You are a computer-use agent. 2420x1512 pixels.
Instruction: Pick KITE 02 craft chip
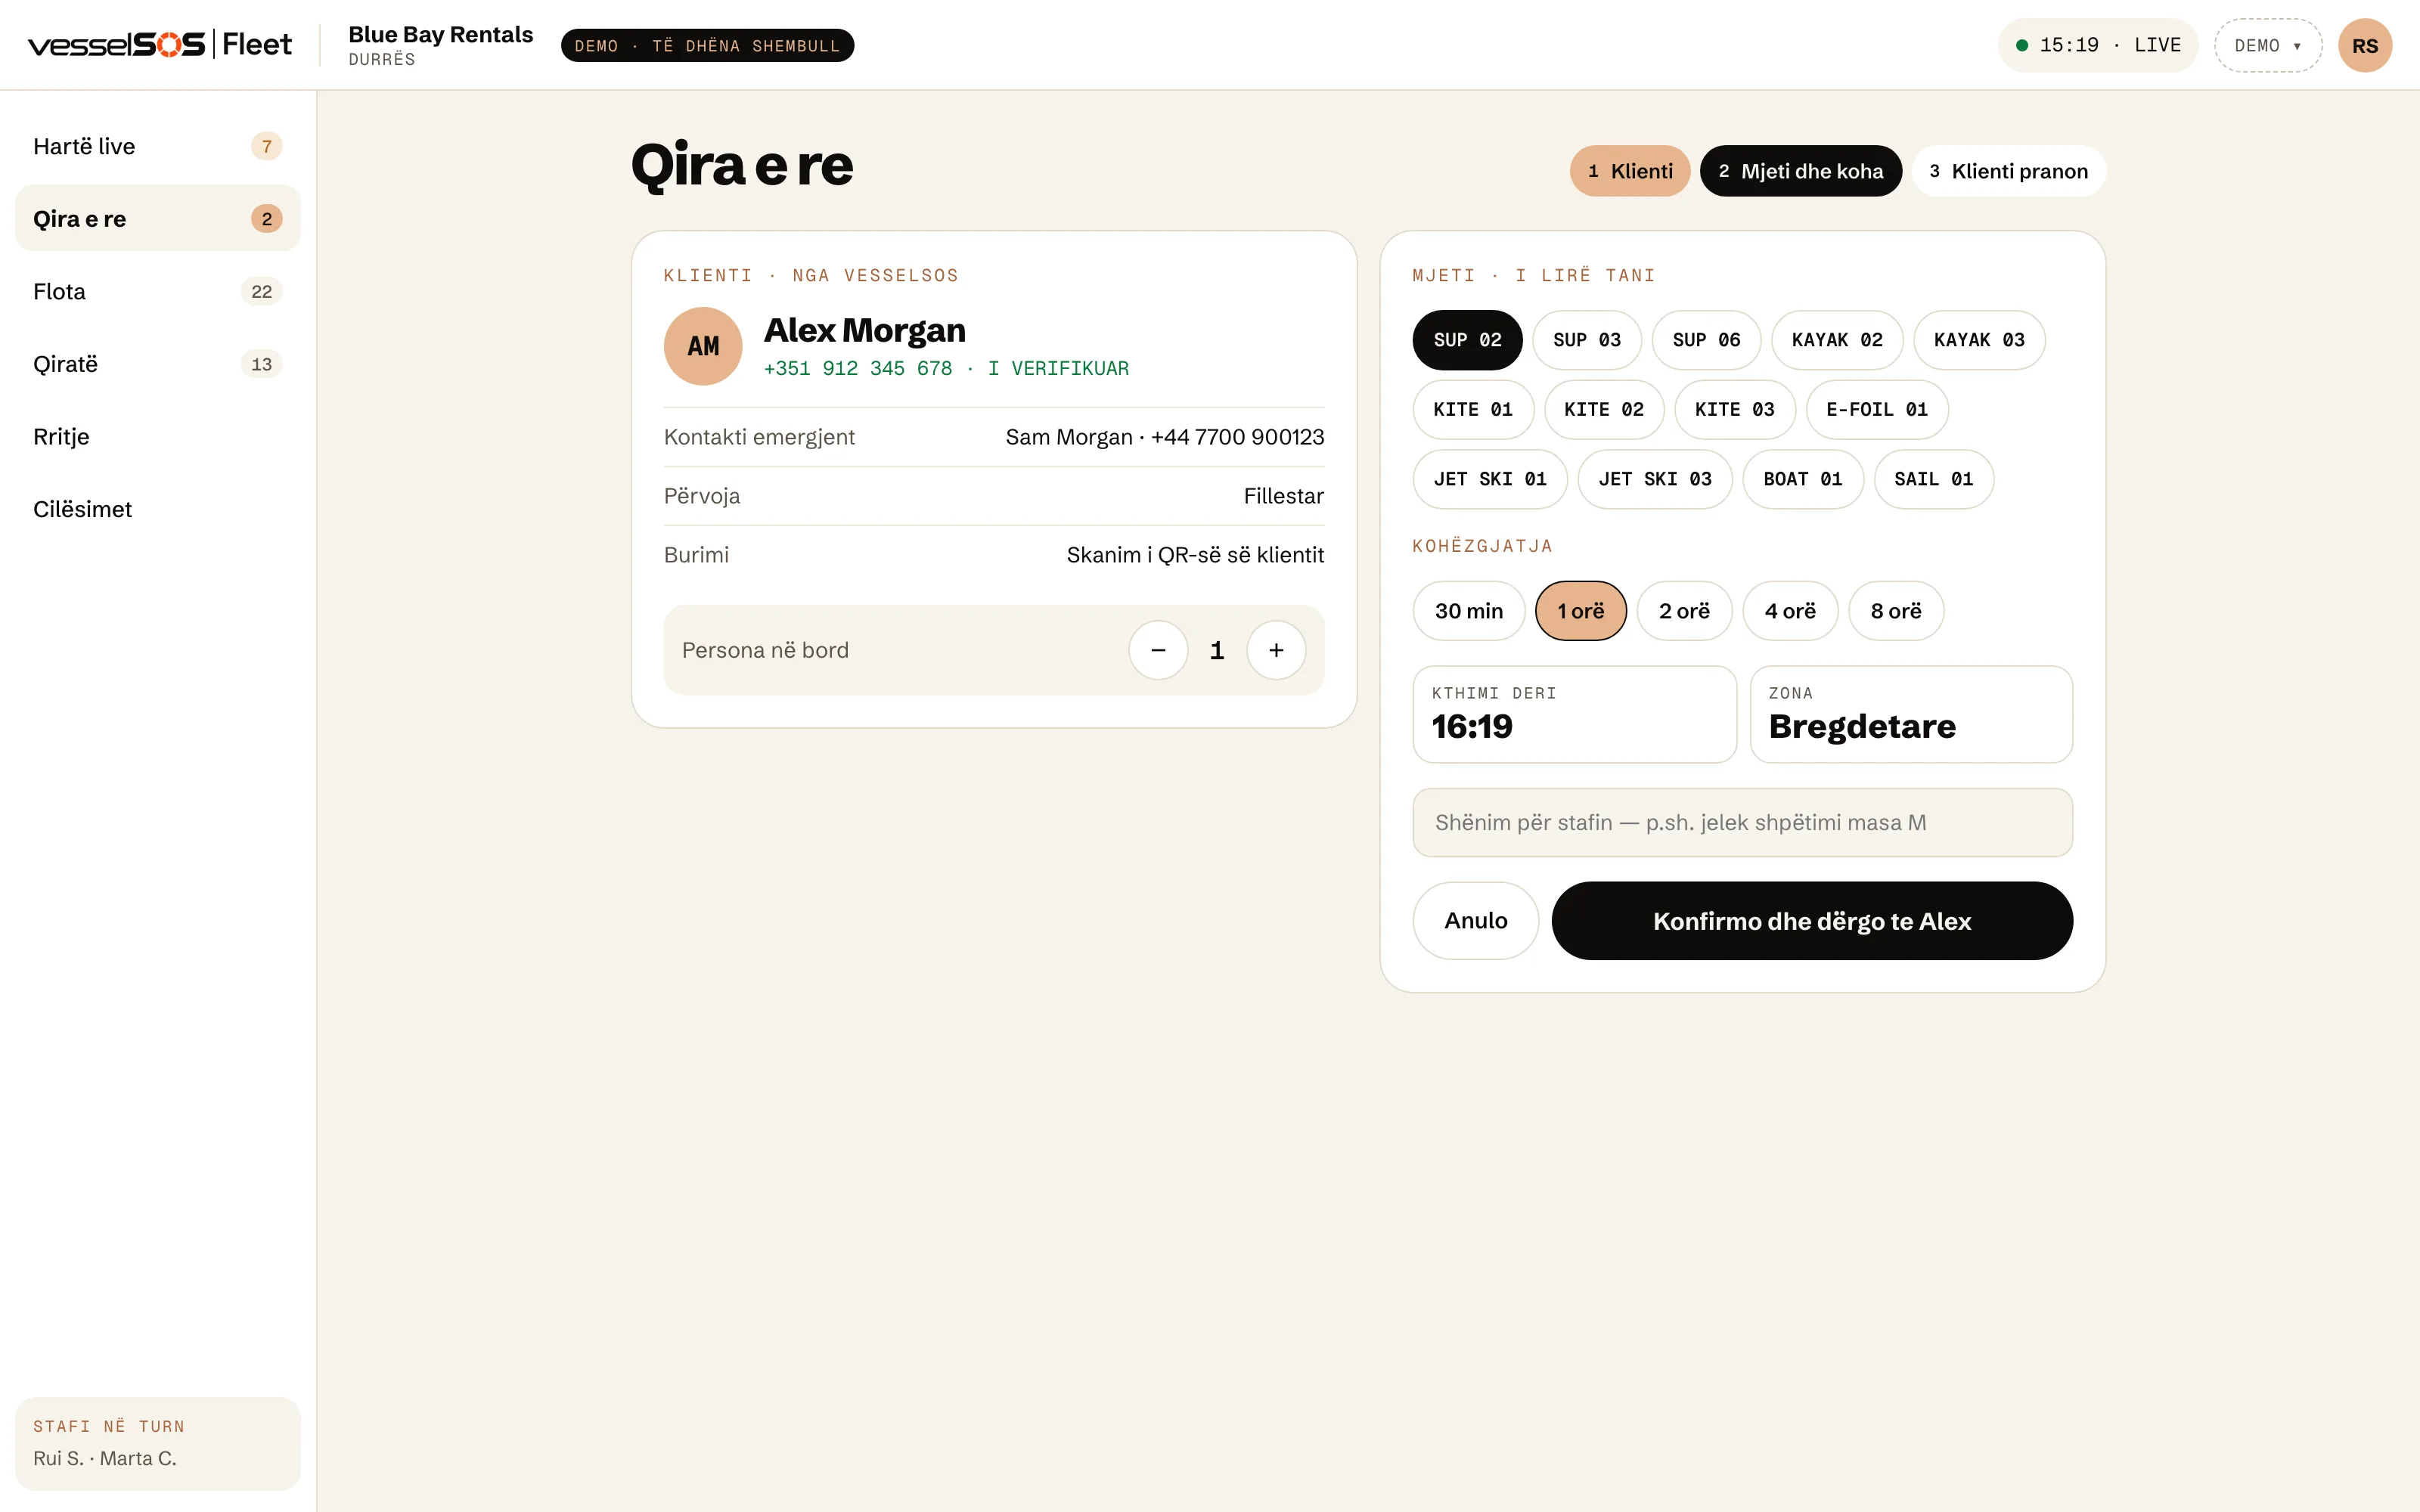1604,409
